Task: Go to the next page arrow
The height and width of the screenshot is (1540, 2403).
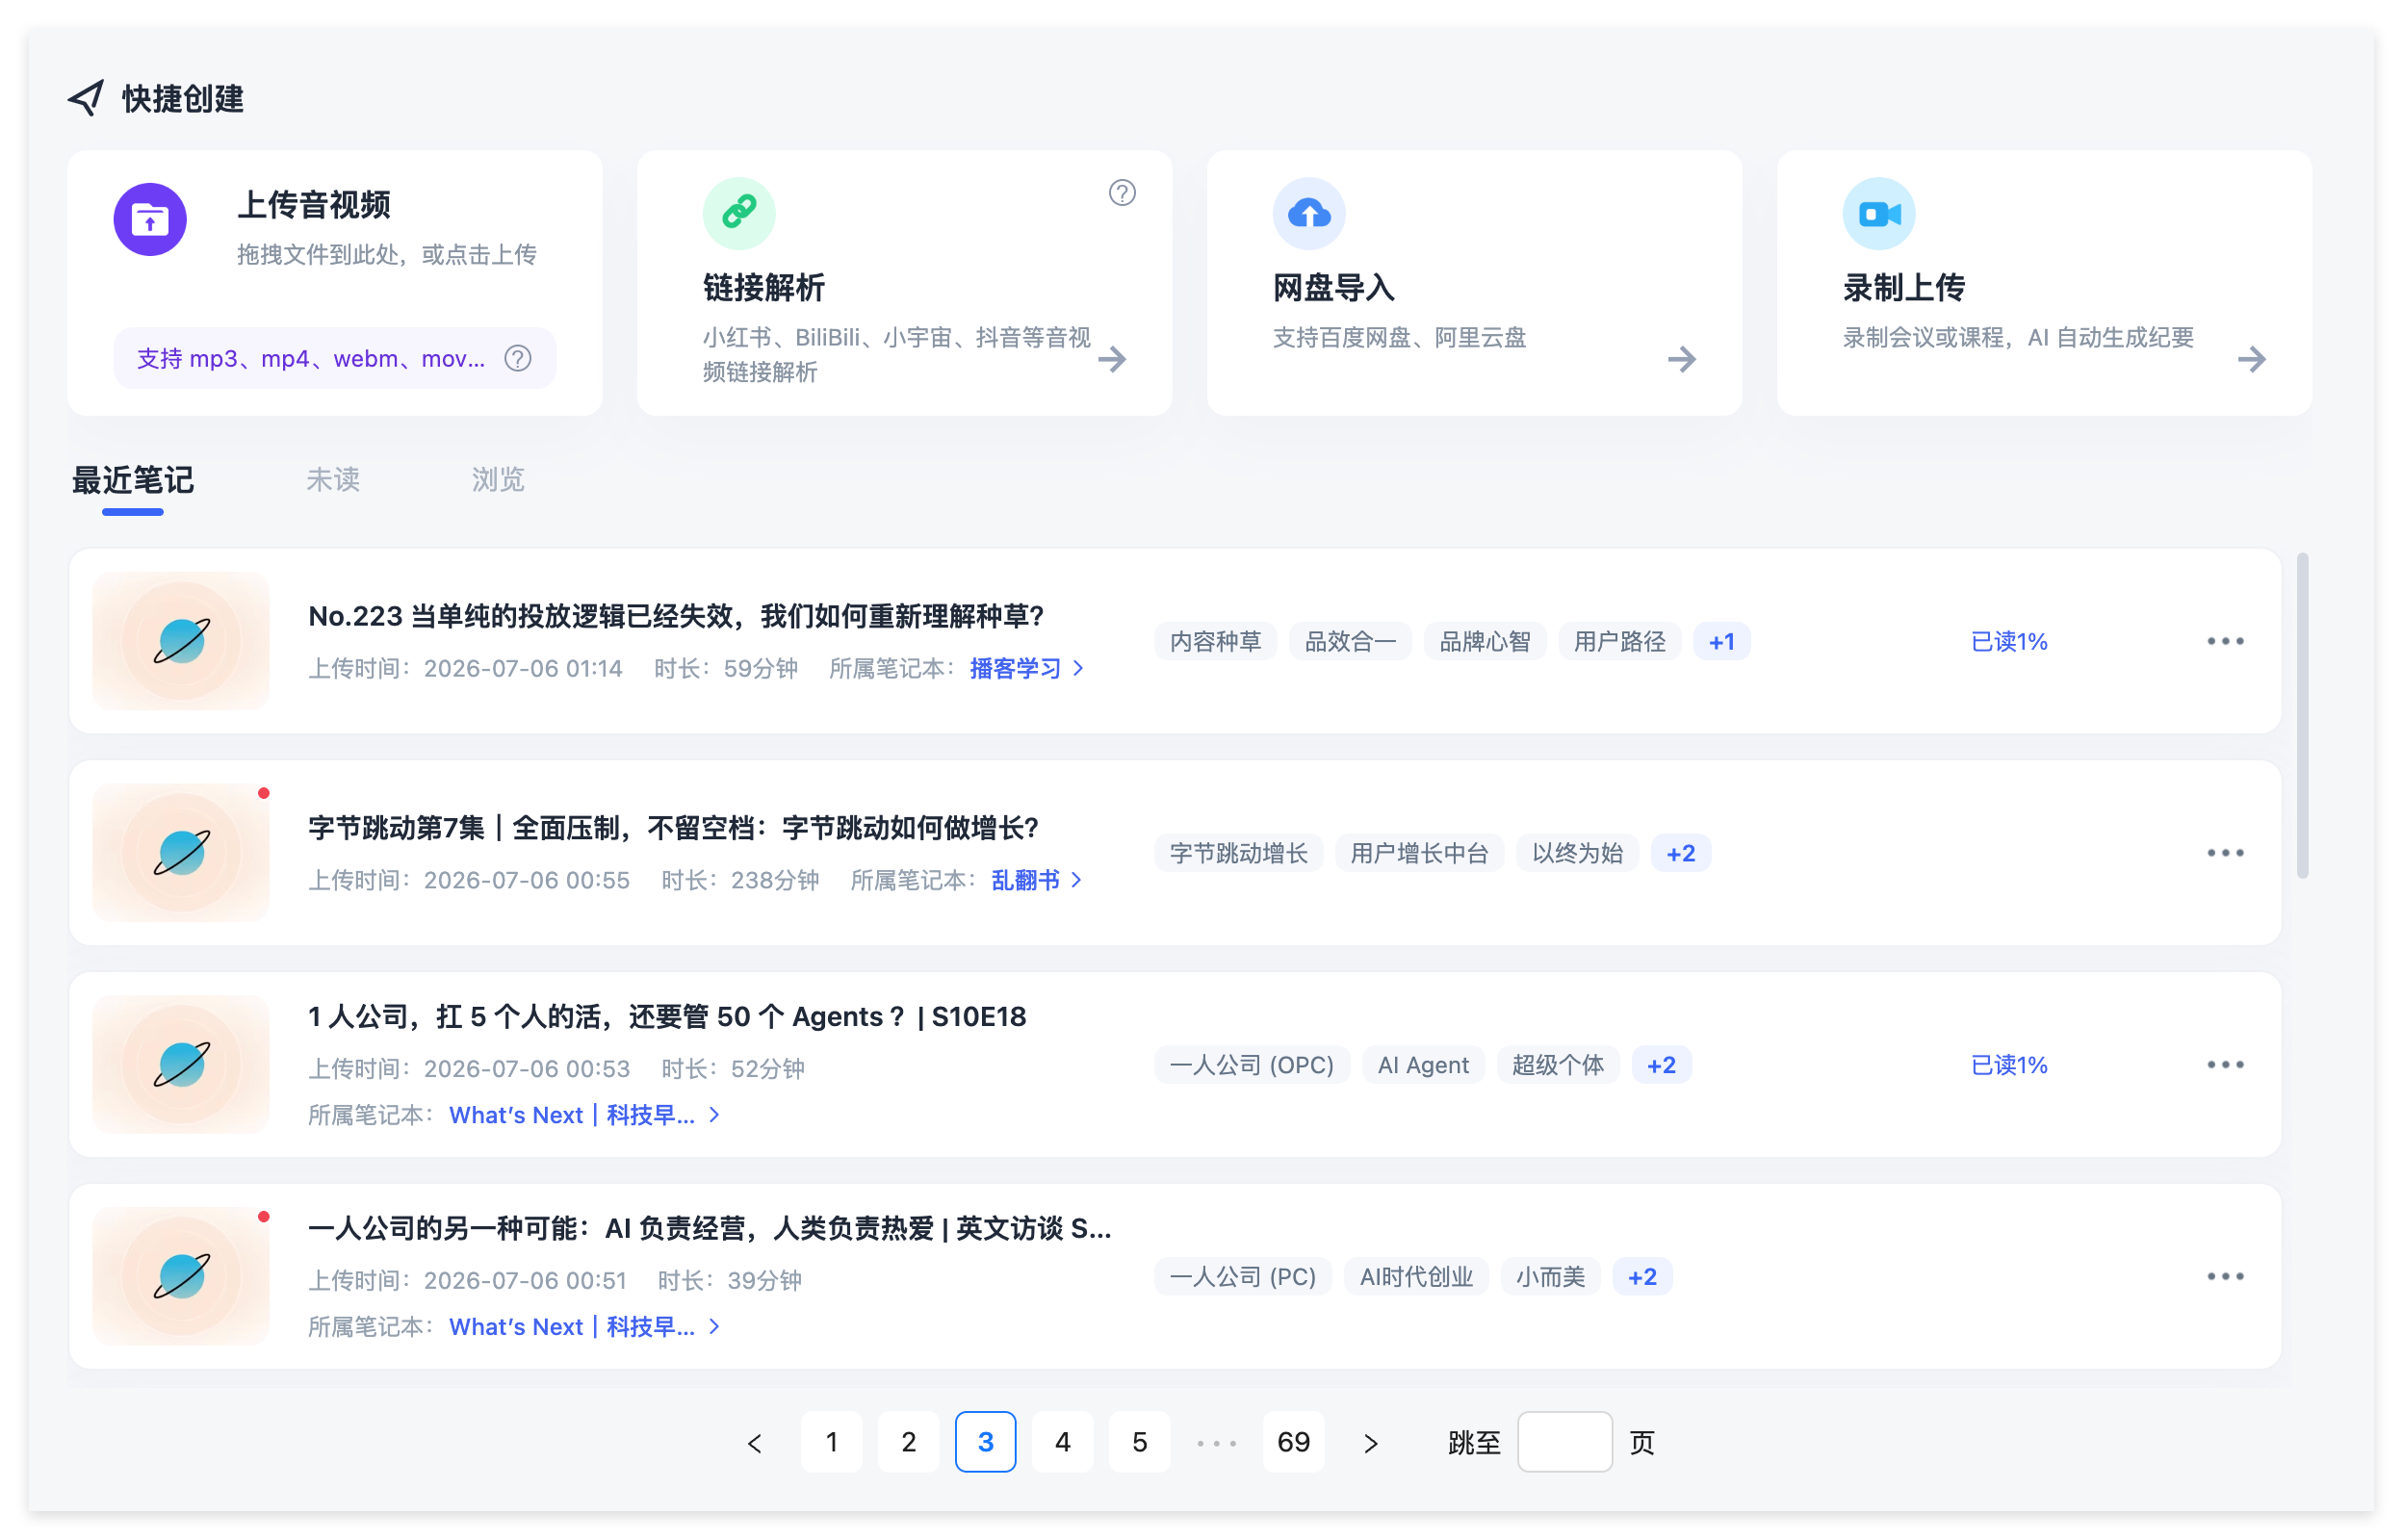Action: click(1371, 1443)
